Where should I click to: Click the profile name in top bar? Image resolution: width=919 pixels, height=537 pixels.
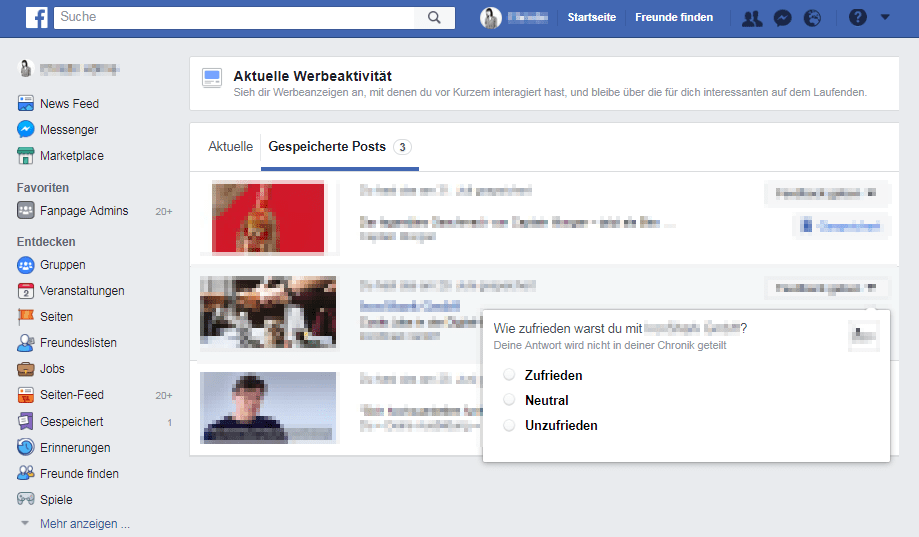[527, 18]
